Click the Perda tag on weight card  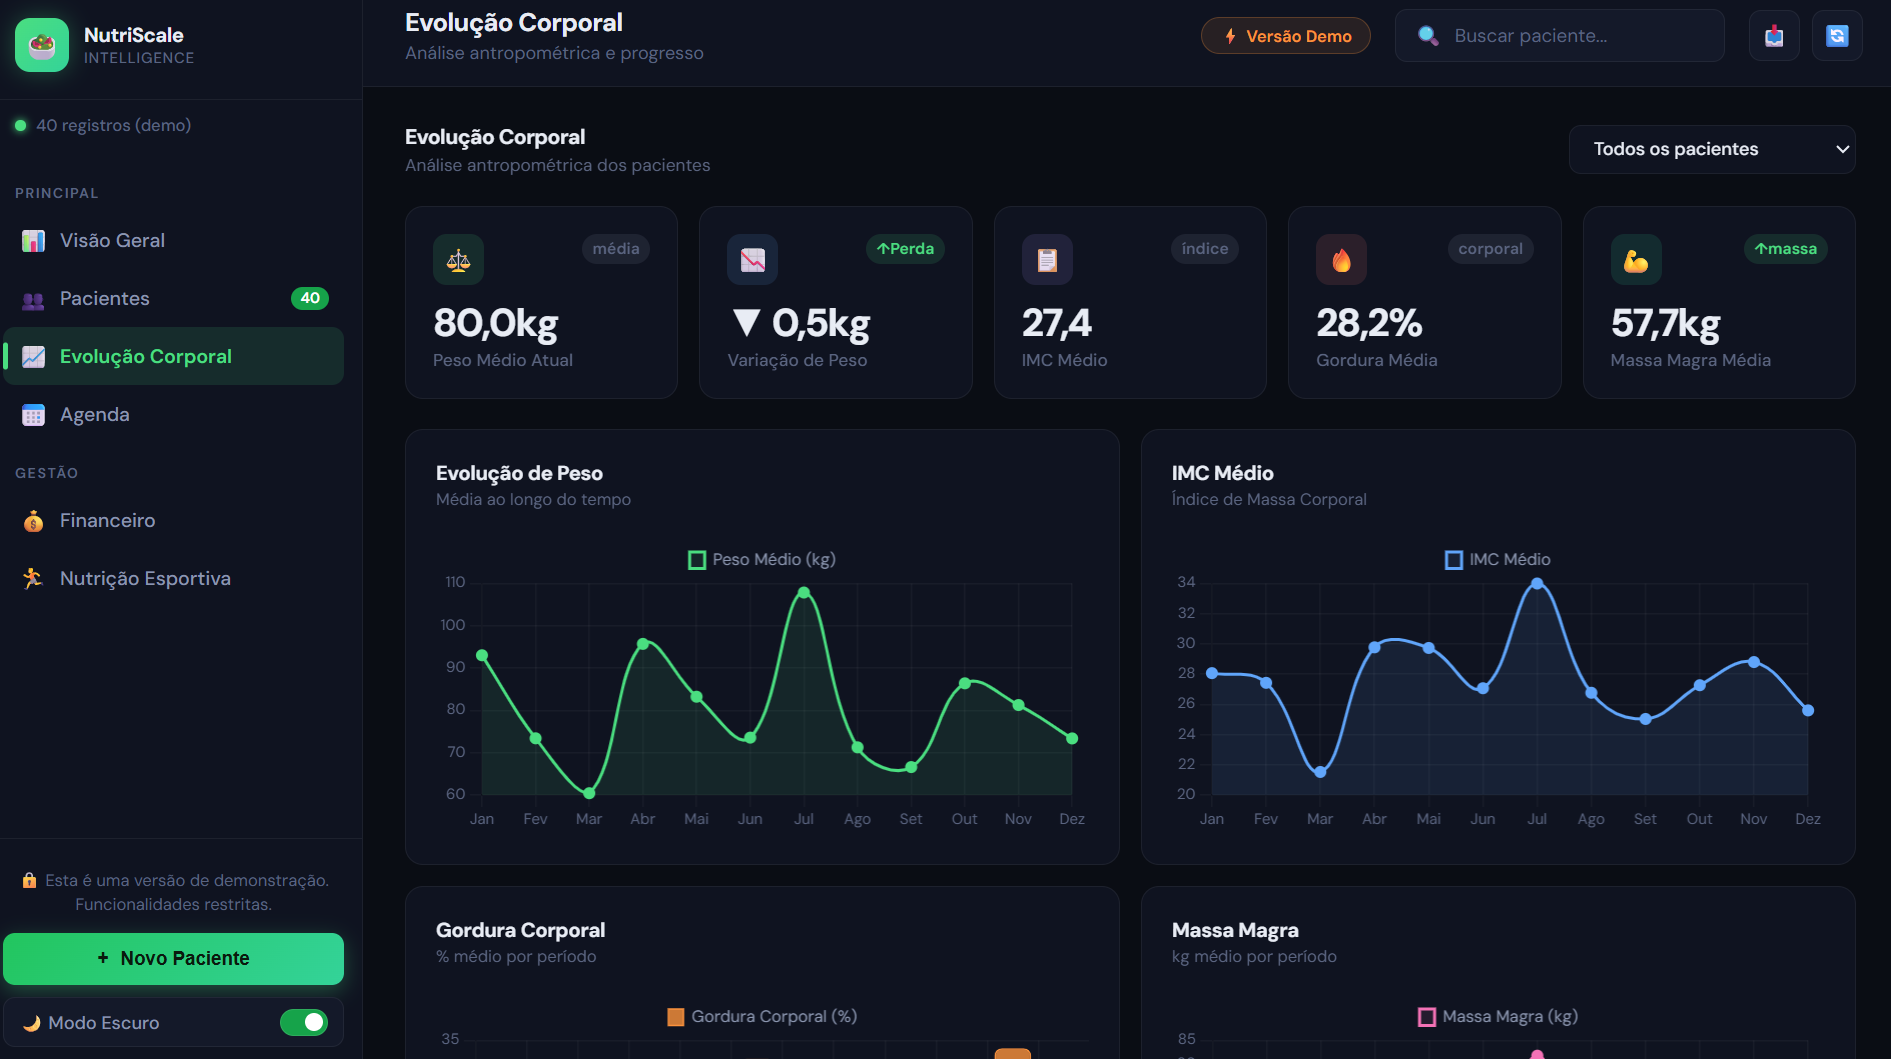coord(905,249)
